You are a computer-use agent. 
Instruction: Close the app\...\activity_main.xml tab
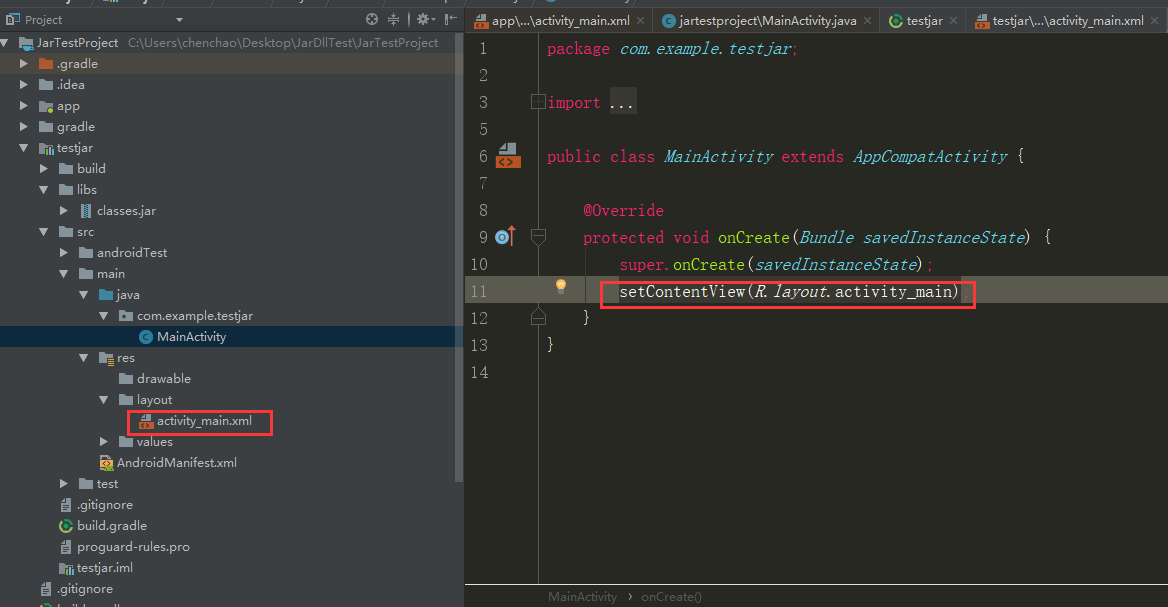click(x=640, y=21)
